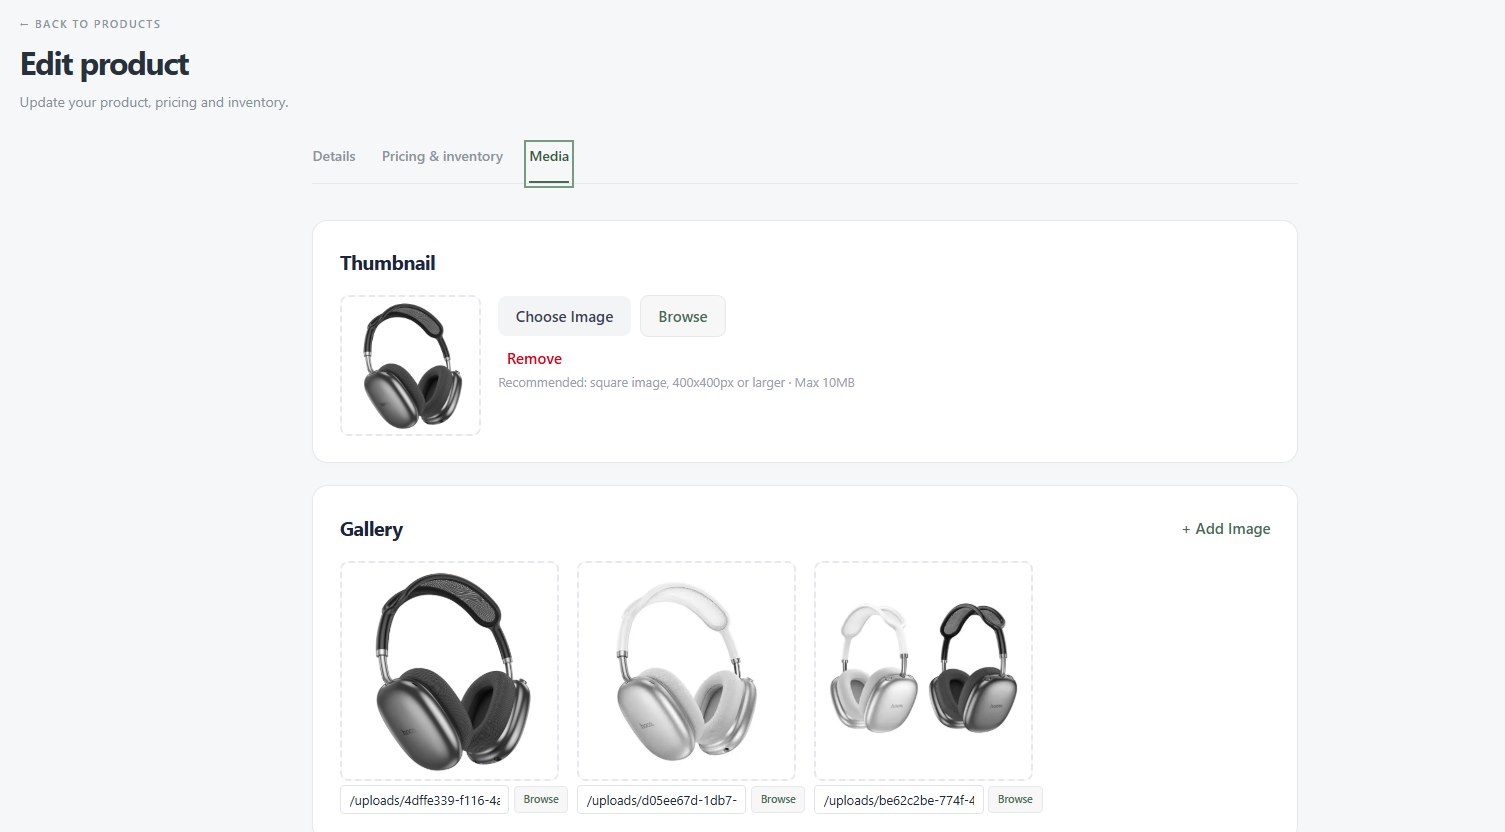This screenshot has height=832, width=1505.
Task: Go back via Back to Products link
Action: pos(90,24)
